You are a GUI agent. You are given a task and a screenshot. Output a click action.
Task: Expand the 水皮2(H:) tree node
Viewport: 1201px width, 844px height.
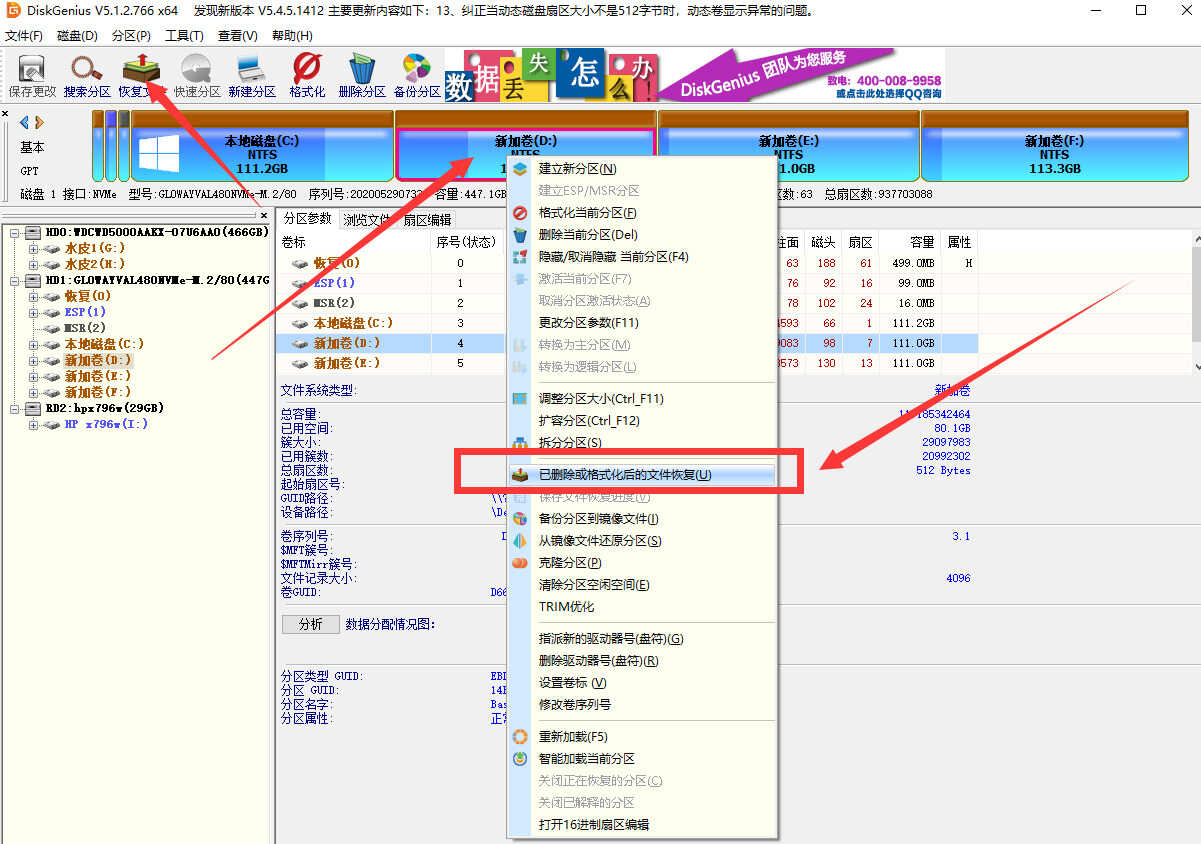click(x=33, y=264)
